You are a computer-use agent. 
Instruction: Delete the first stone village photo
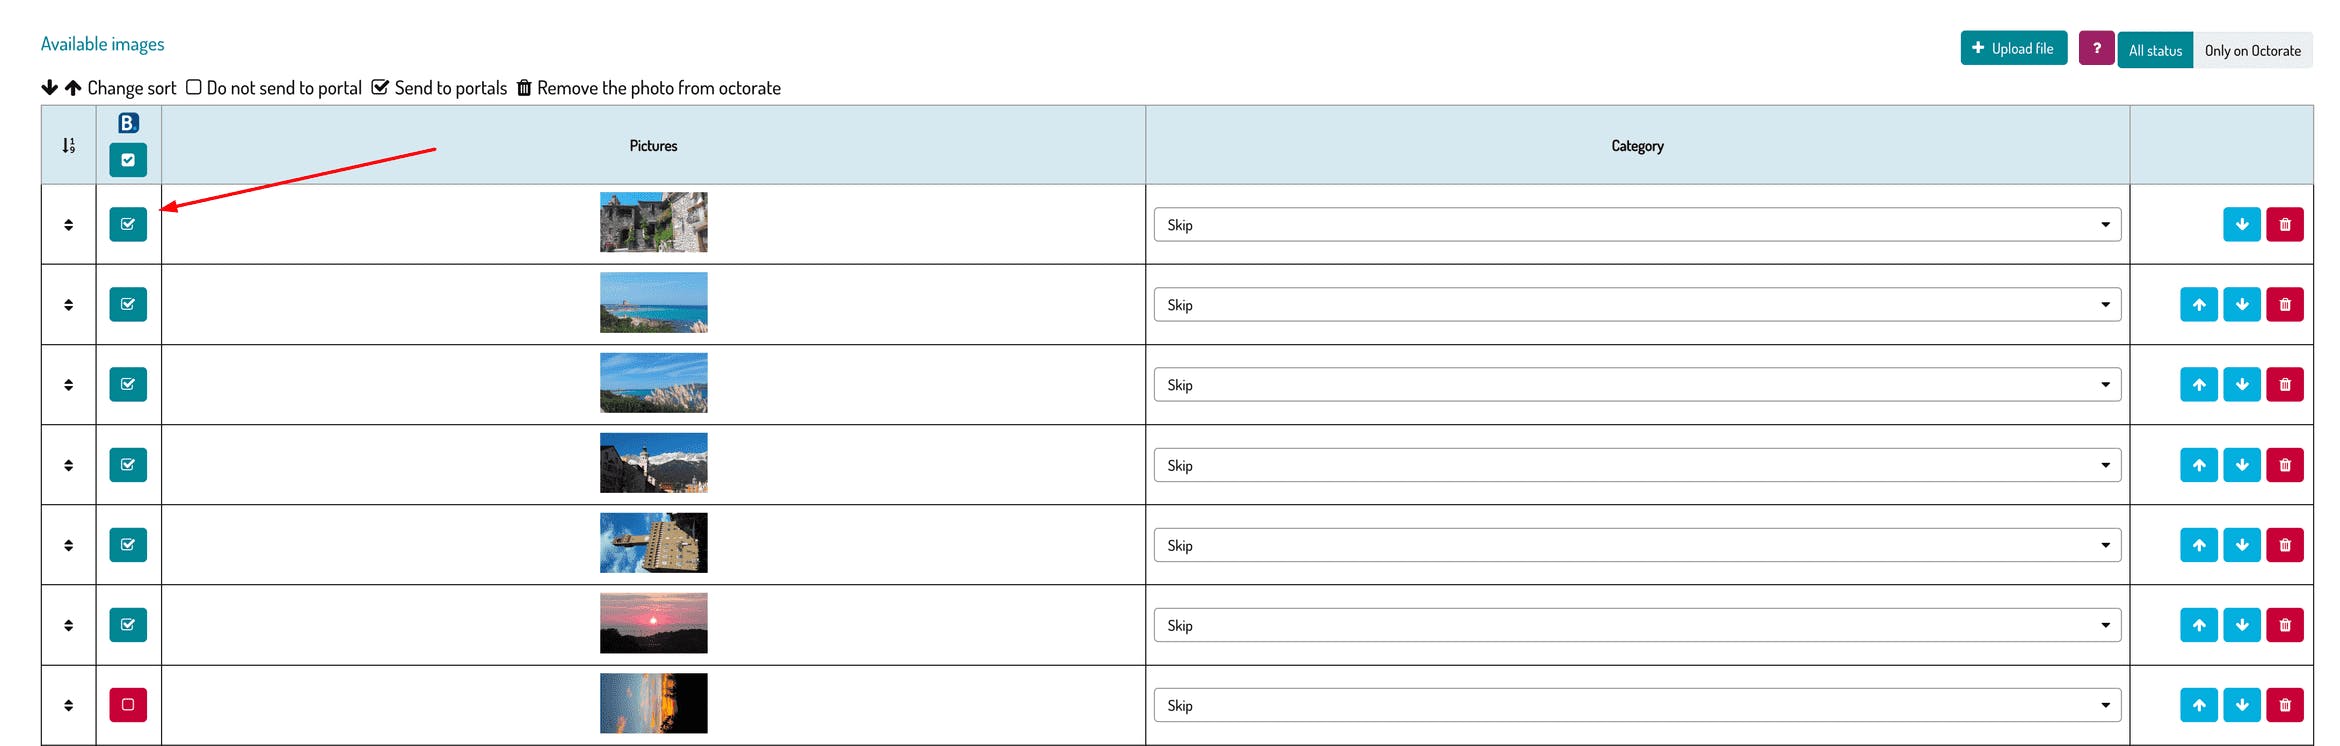point(2284,225)
